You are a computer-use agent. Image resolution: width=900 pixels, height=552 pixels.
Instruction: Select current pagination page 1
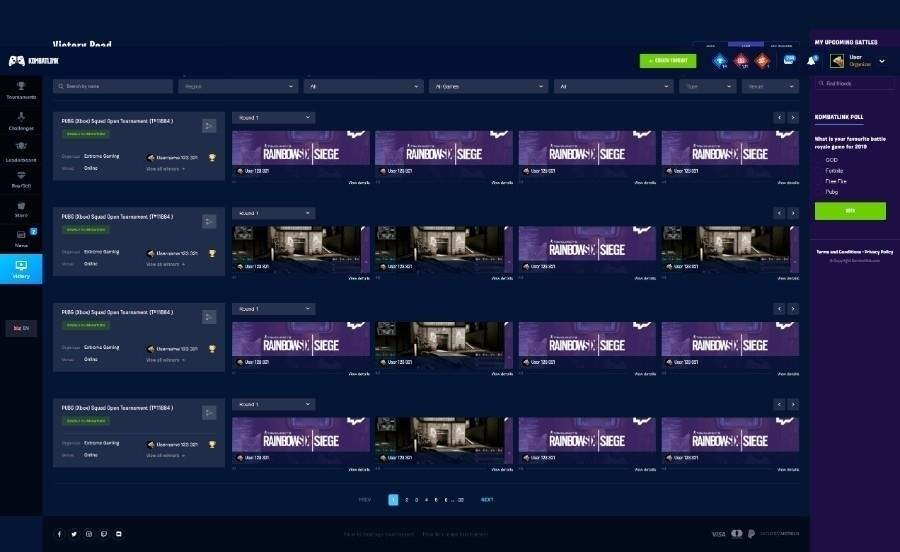point(393,500)
